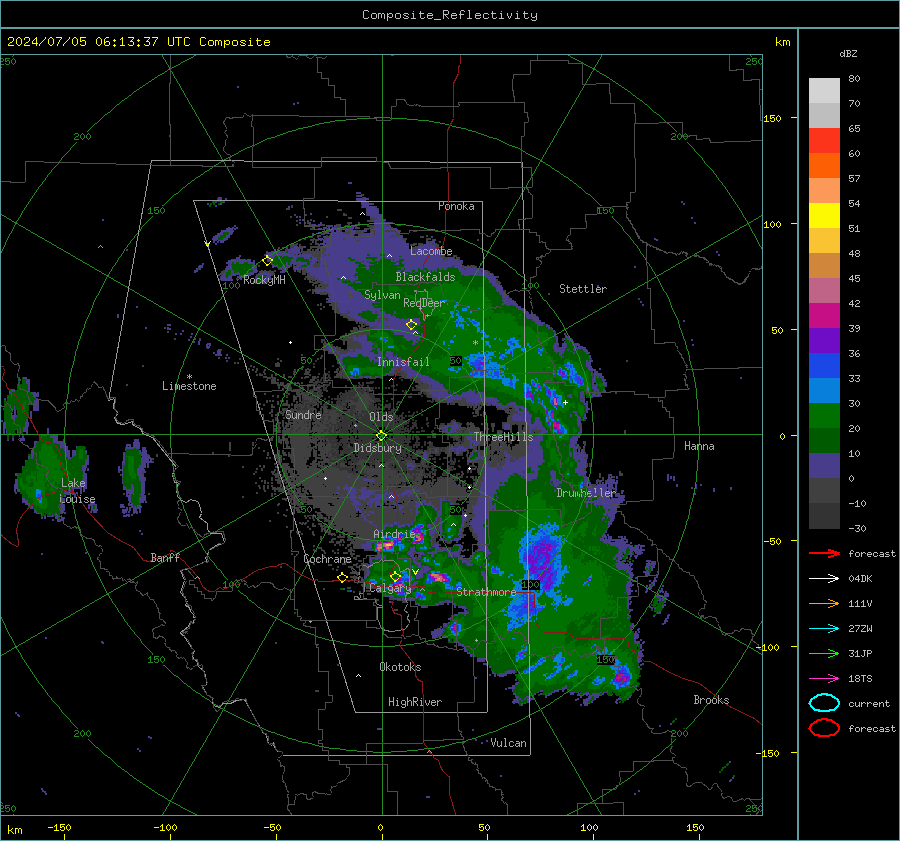Click the Vulcan town label
Viewport: 900px width, 841px height.
(509, 743)
